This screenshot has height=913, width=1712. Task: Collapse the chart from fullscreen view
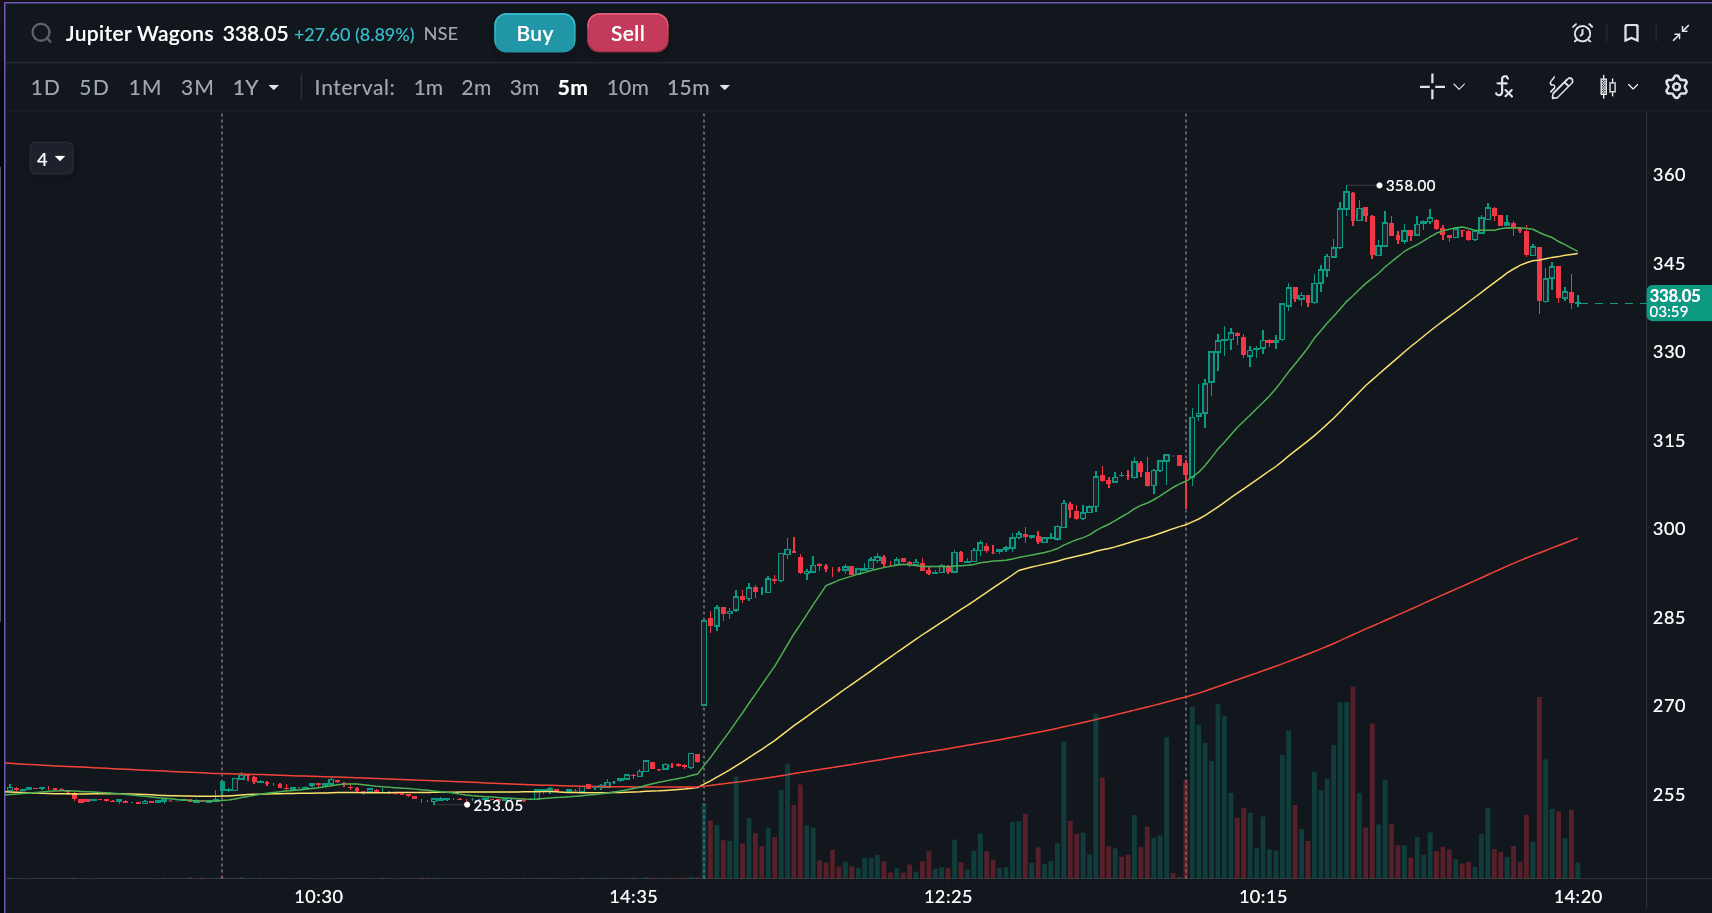tap(1681, 34)
